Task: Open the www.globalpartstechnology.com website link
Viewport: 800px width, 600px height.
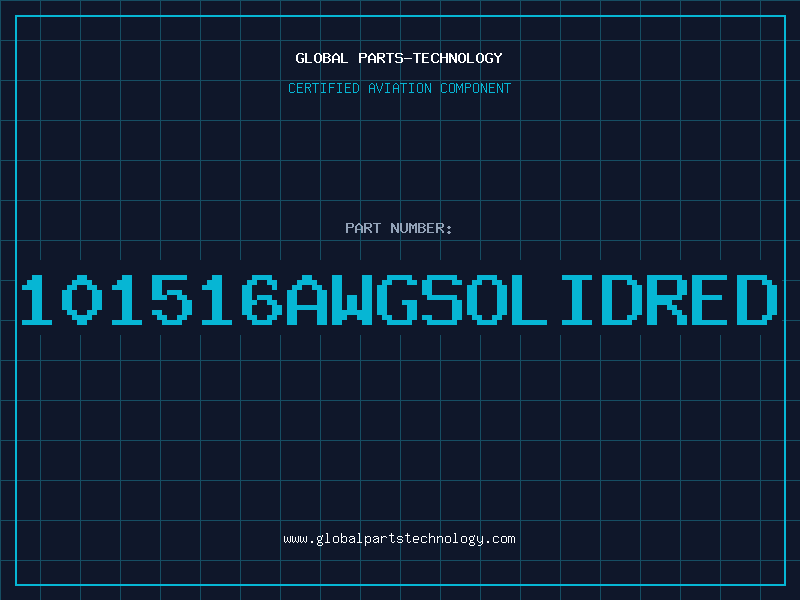Action: (x=399, y=539)
